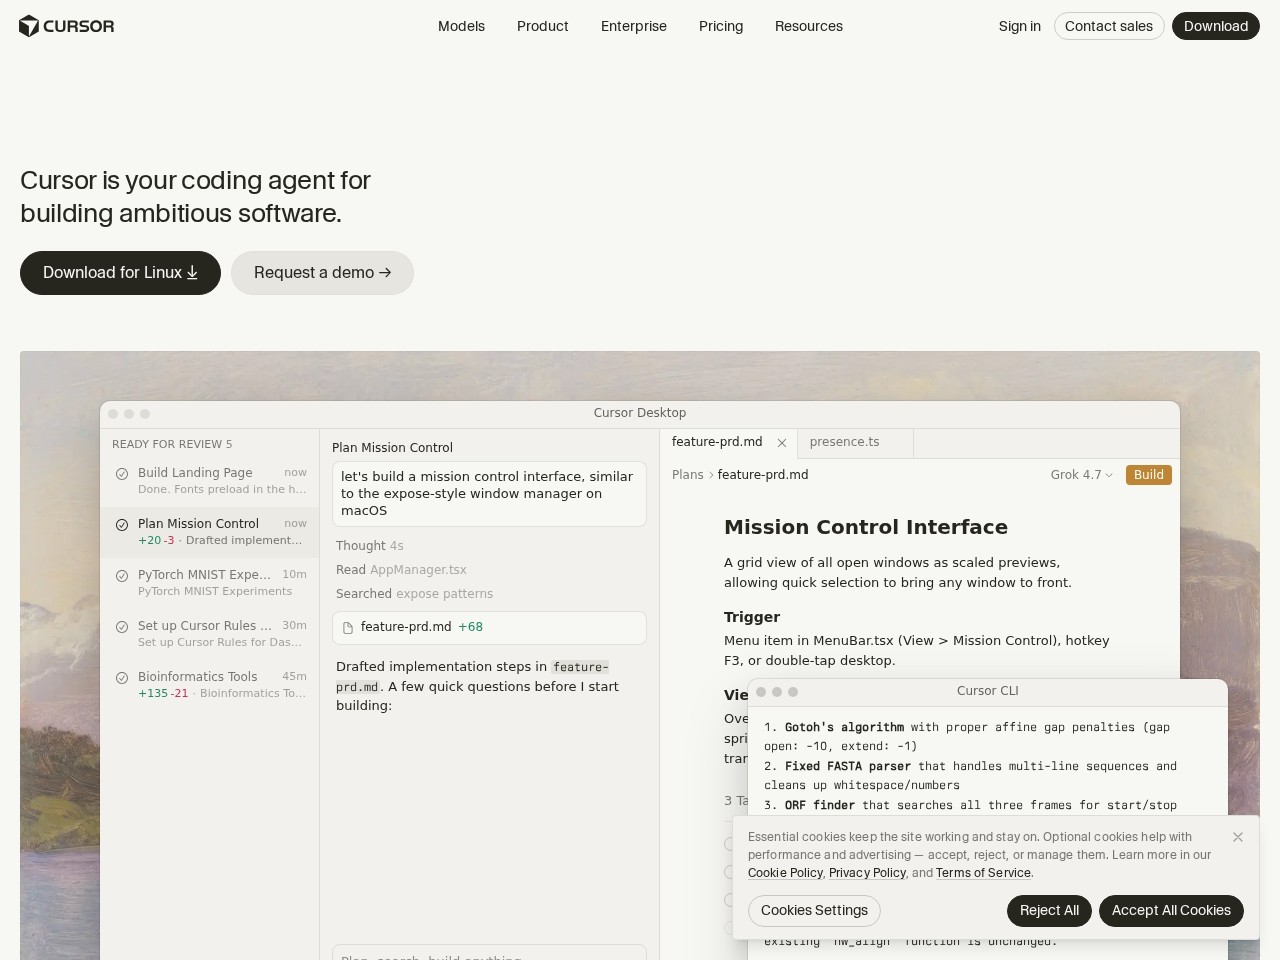
Task: Click the check icon beside Bioinformatics Tools
Action: point(122,678)
